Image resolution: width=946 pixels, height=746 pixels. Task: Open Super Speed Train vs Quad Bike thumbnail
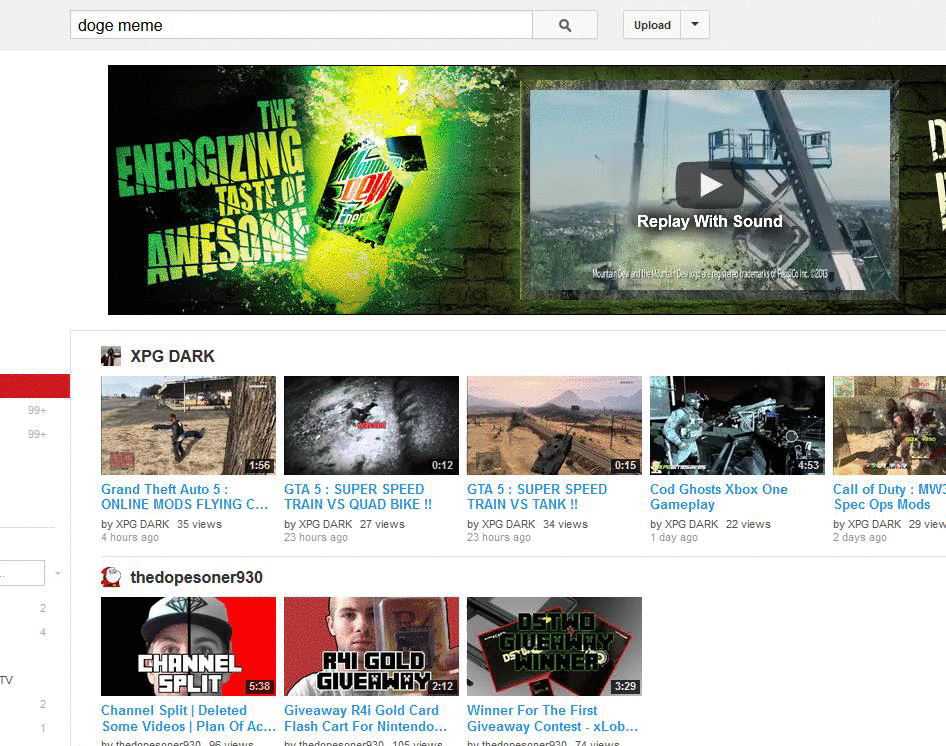(x=371, y=425)
